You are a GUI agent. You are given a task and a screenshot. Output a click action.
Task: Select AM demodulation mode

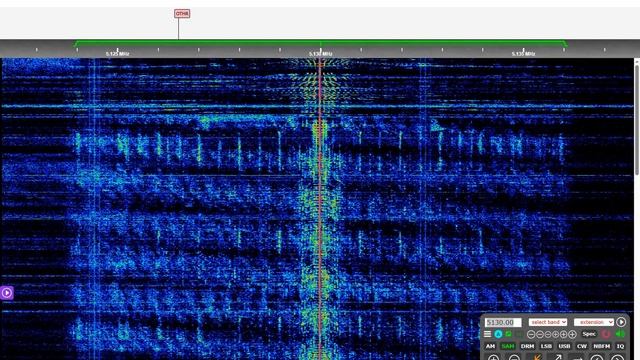point(490,346)
